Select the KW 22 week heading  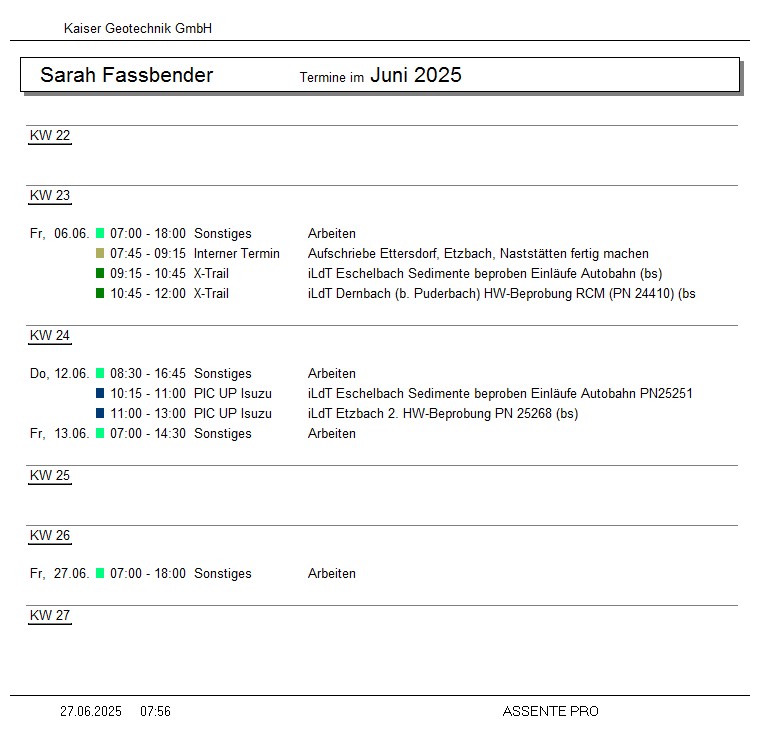pos(50,136)
